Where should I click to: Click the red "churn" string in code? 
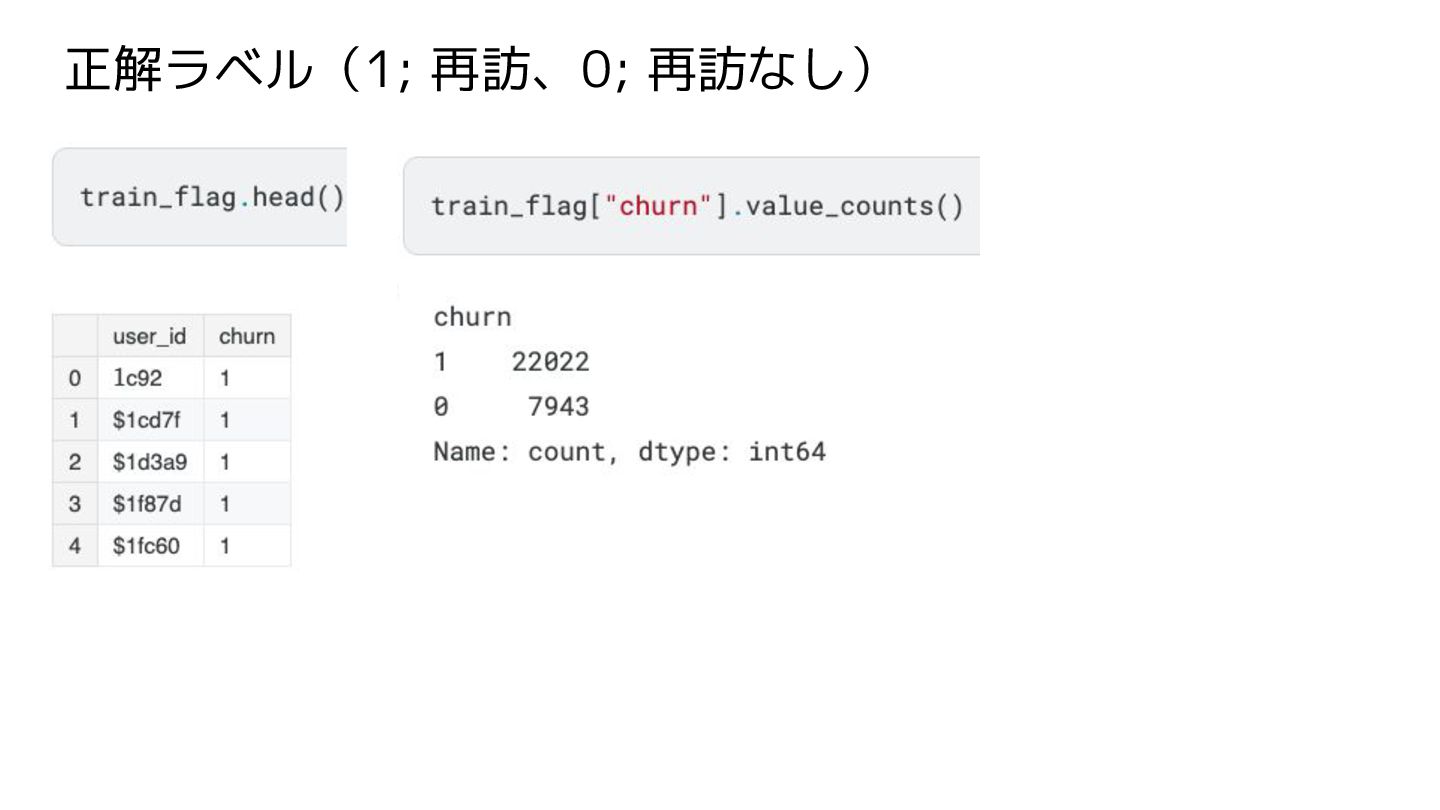(657, 206)
